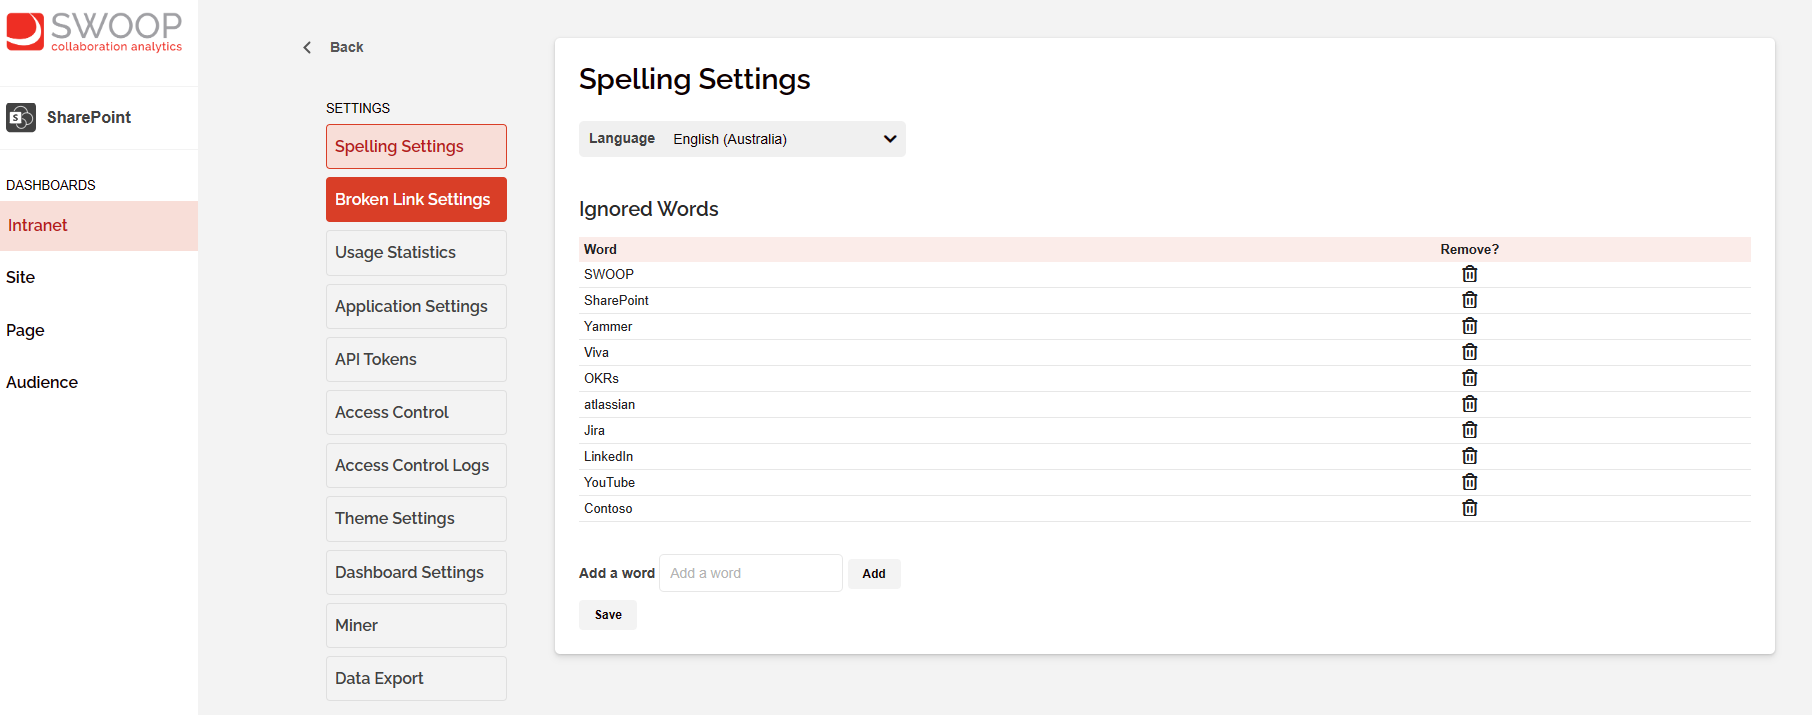Remove YouTube via its trash icon
Image resolution: width=1812 pixels, height=715 pixels.
pyautogui.click(x=1469, y=482)
